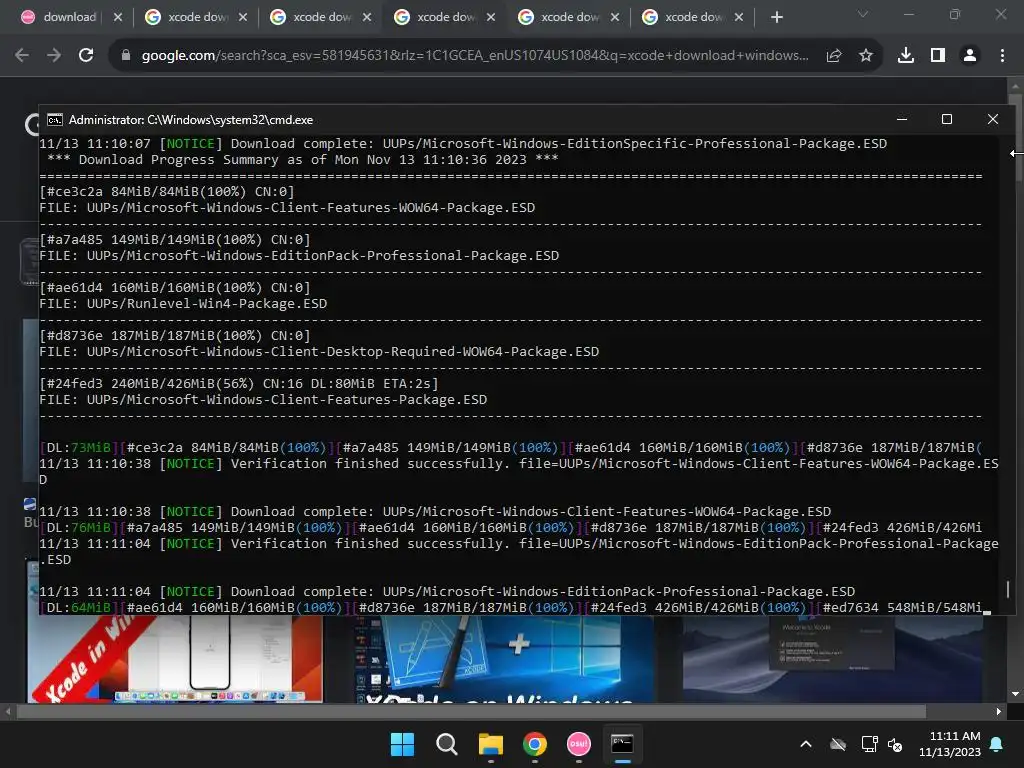
Task: Open Windows Search from the taskbar
Action: pyautogui.click(x=447, y=744)
